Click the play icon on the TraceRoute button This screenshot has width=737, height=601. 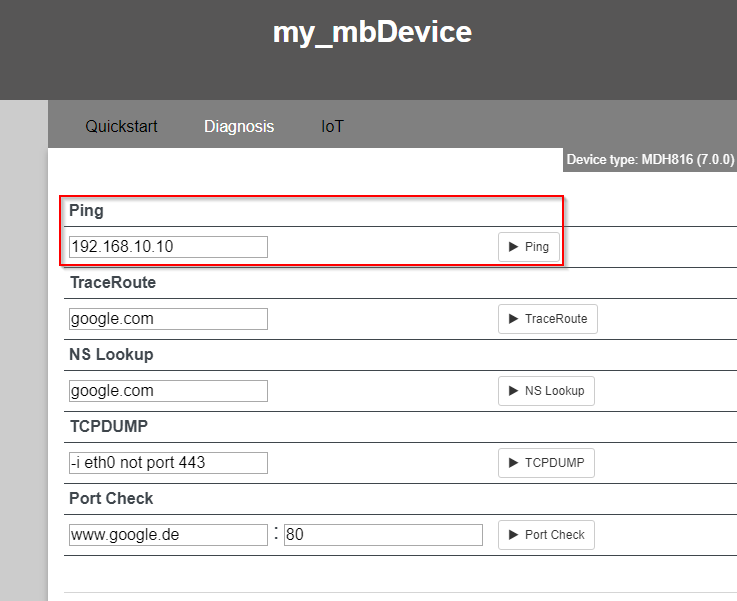pos(513,319)
